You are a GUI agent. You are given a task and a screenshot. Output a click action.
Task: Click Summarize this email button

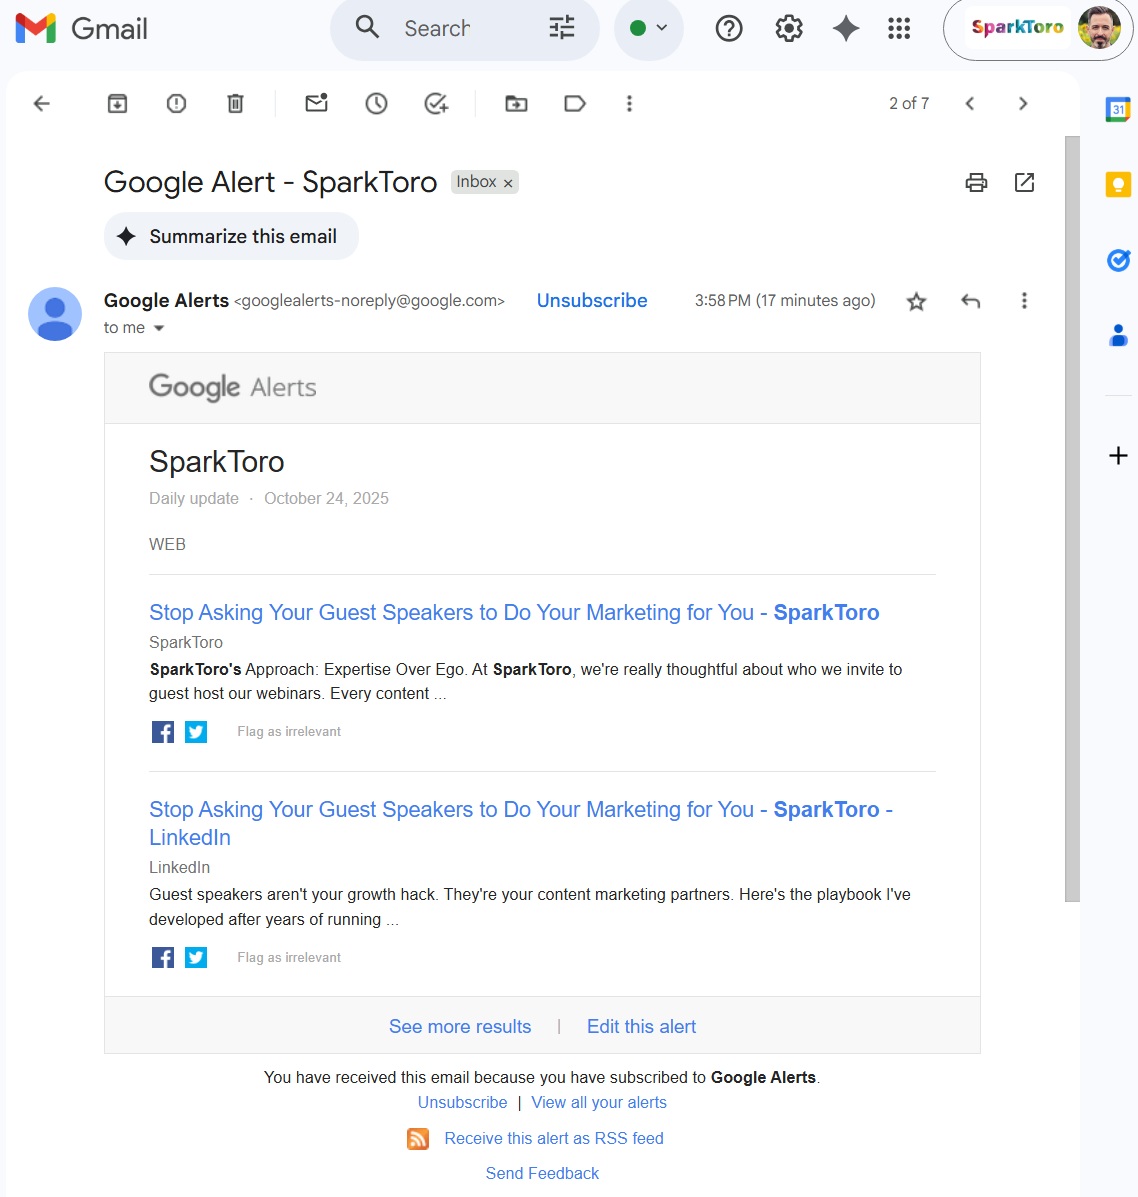pos(231,237)
